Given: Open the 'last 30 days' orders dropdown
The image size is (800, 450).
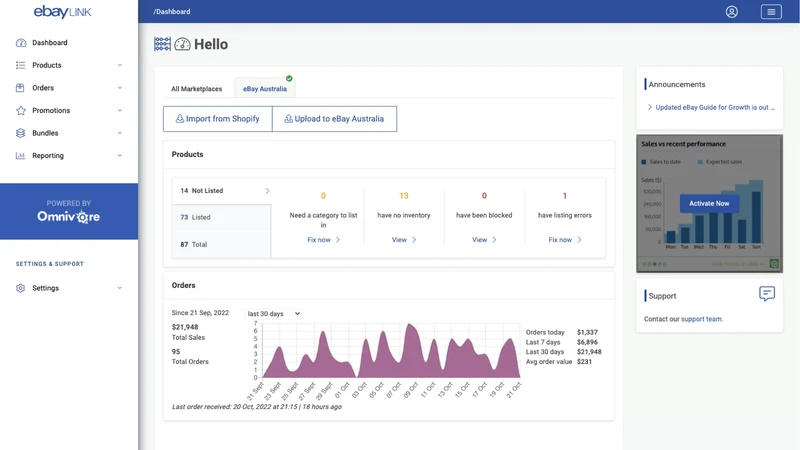Looking at the screenshot, I should [272, 314].
